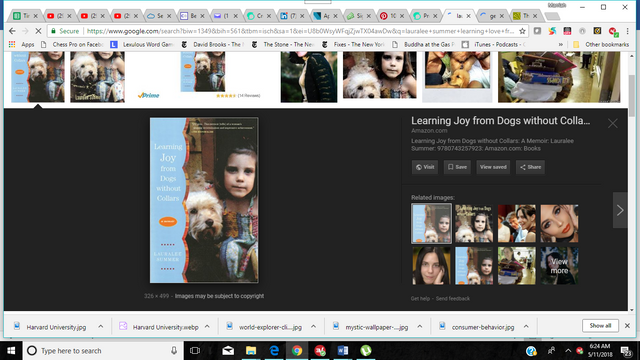Stop loading the page with the X button

click(38, 31)
